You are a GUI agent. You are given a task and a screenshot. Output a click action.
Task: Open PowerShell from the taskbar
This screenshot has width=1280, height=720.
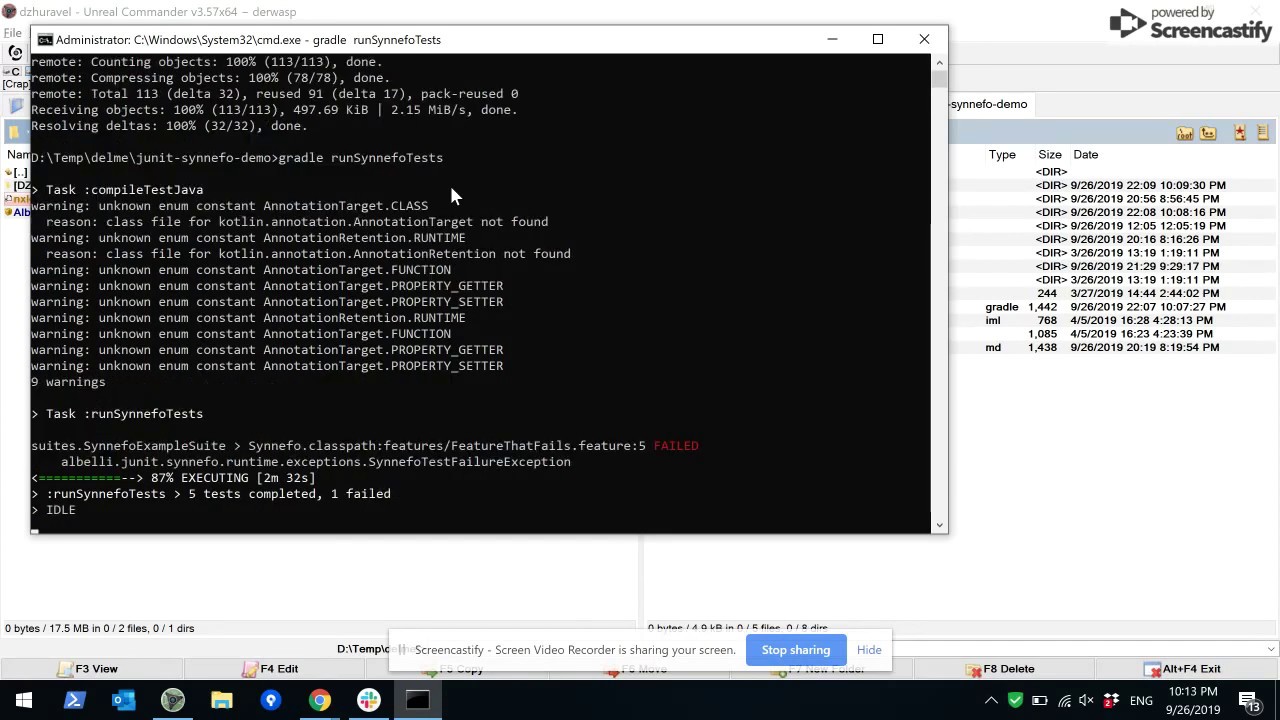pyautogui.click(x=74, y=700)
